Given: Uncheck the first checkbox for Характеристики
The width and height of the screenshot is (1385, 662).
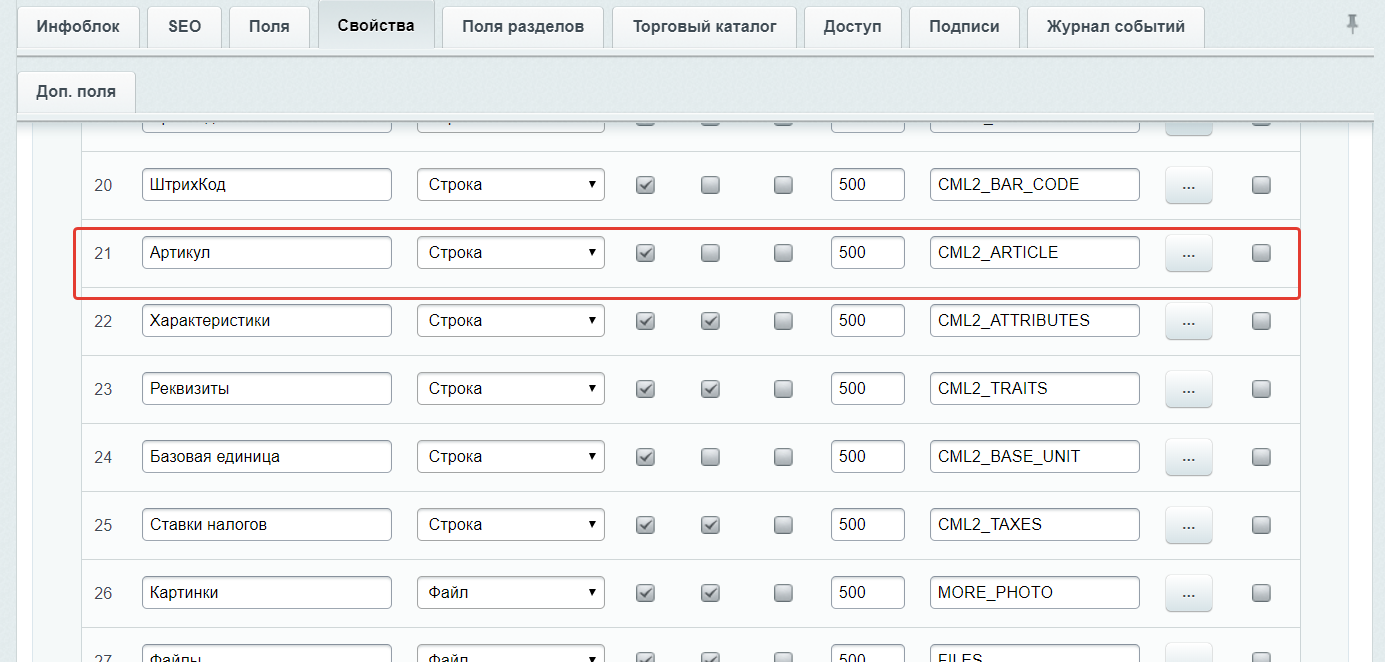Looking at the screenshot, I should point(645,320).
